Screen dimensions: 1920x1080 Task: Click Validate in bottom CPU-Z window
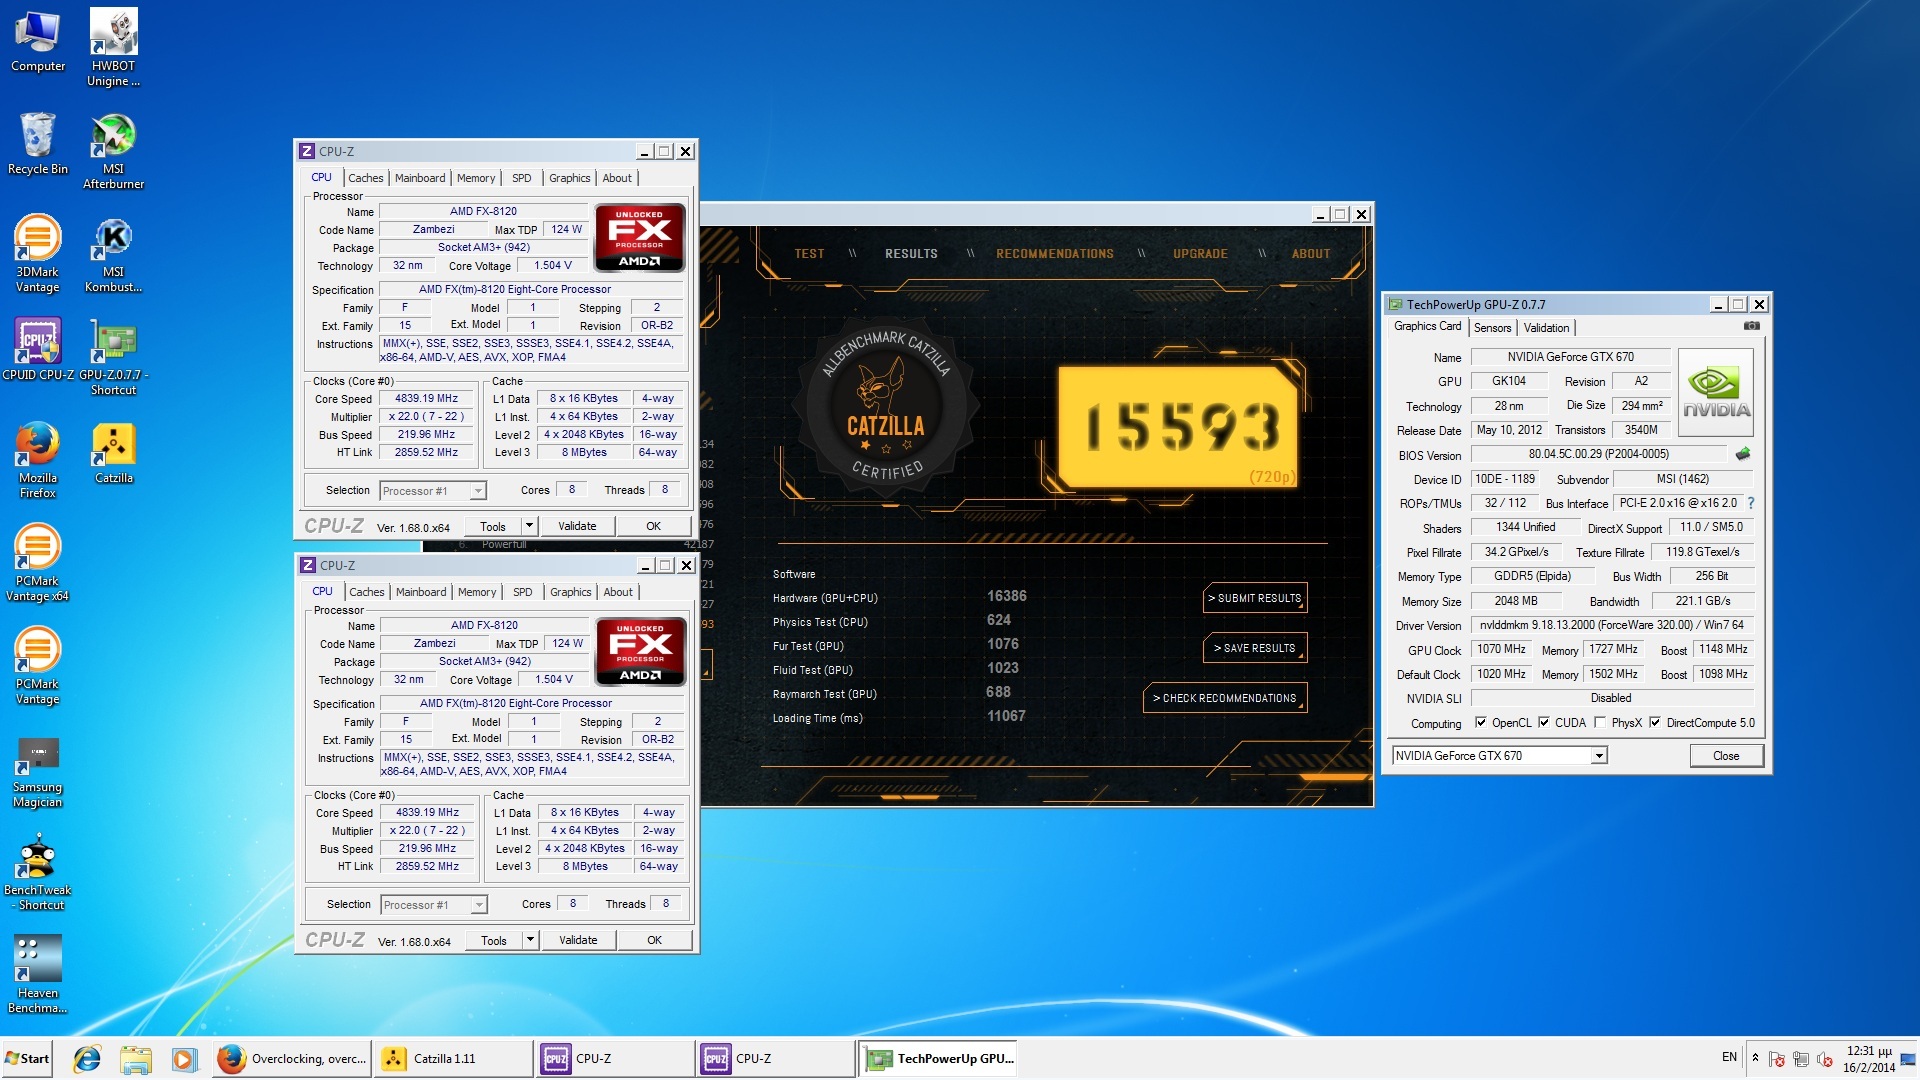tap(578, 940)
